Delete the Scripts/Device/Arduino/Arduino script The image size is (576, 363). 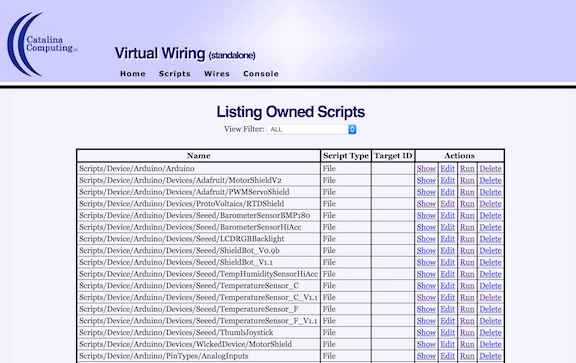tap(490, 169)
